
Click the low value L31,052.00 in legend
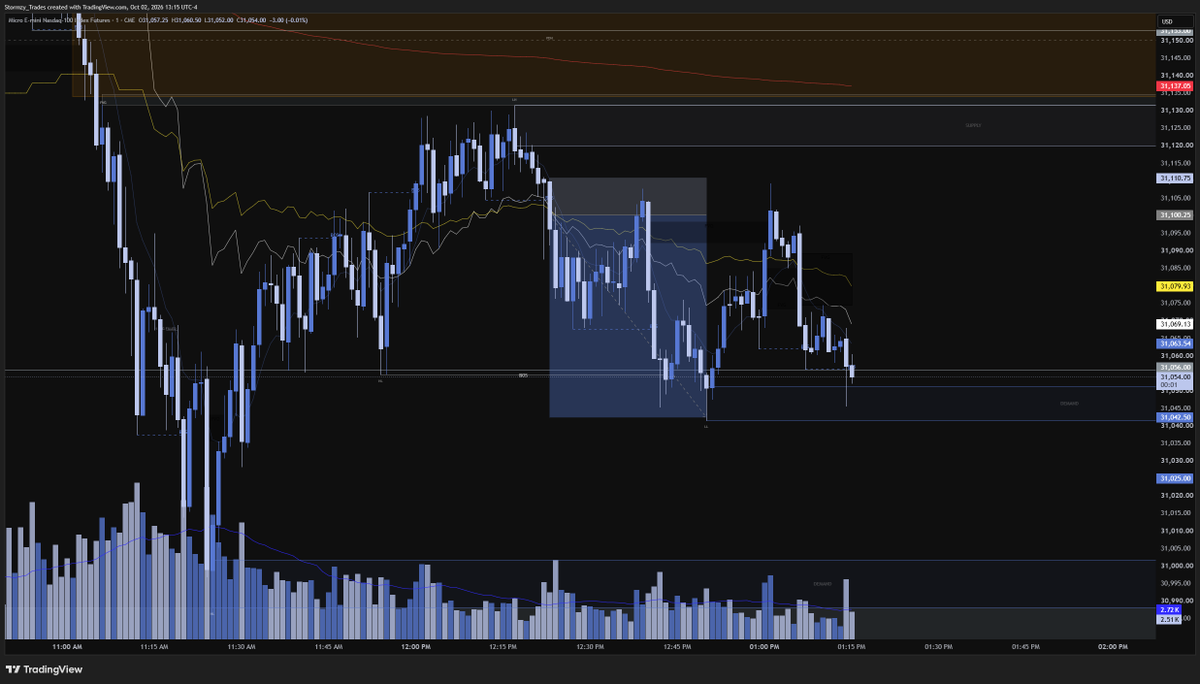[219, 20]
